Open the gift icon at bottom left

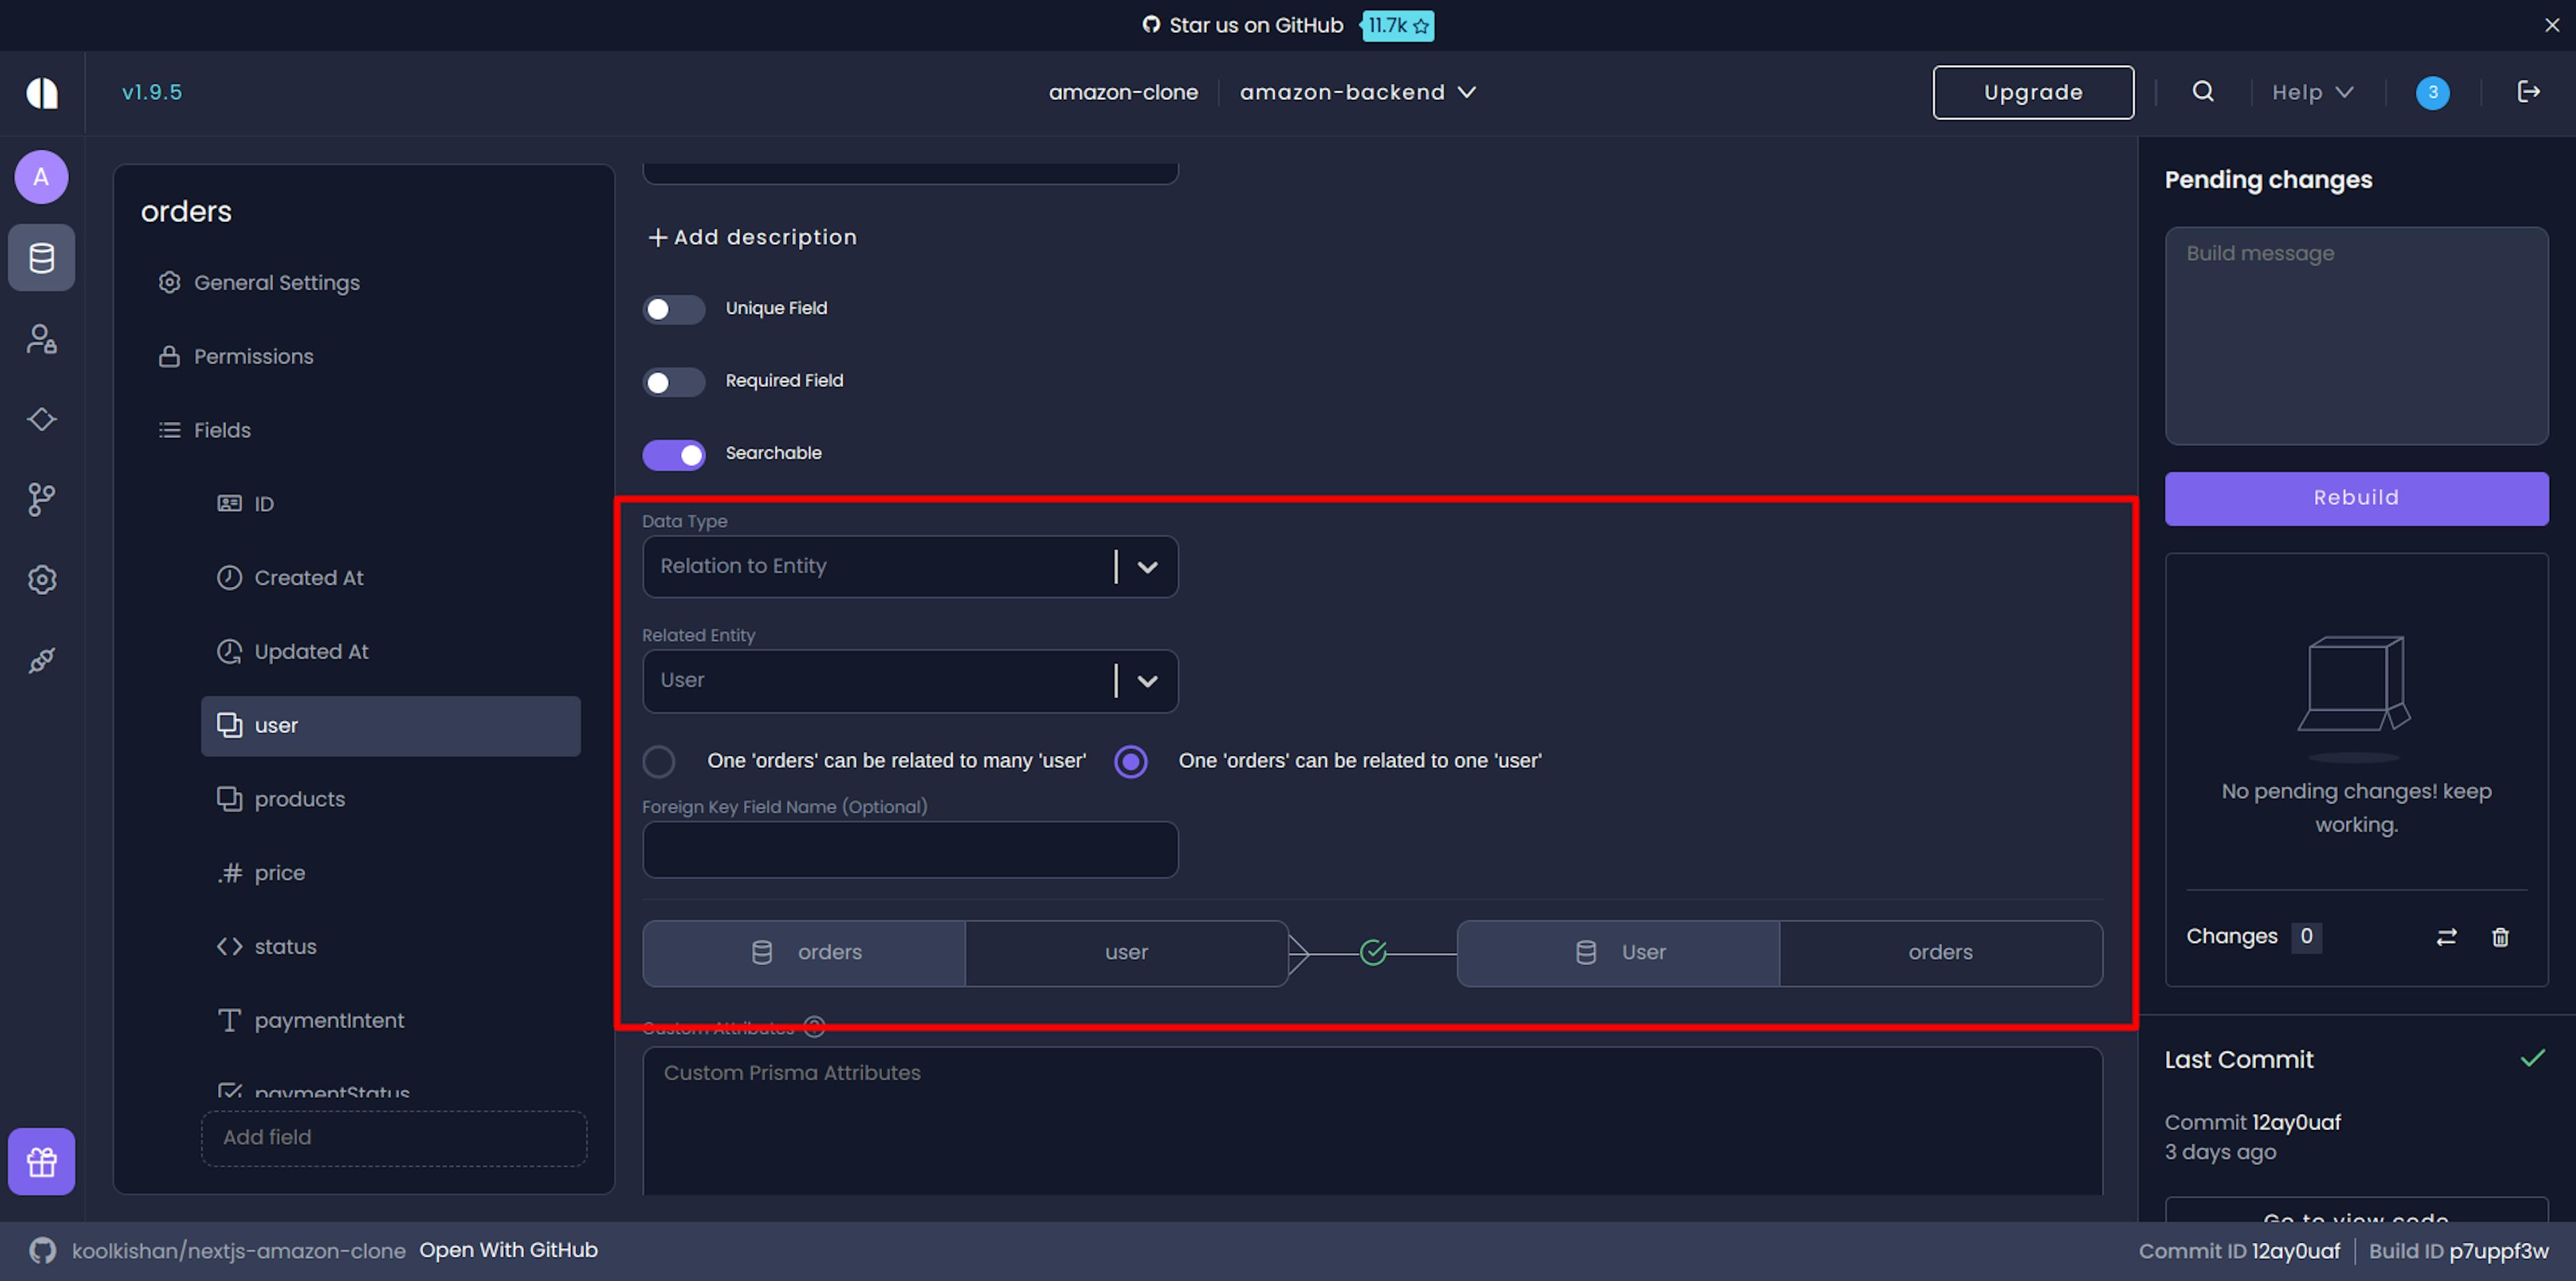click(41, 1162)
